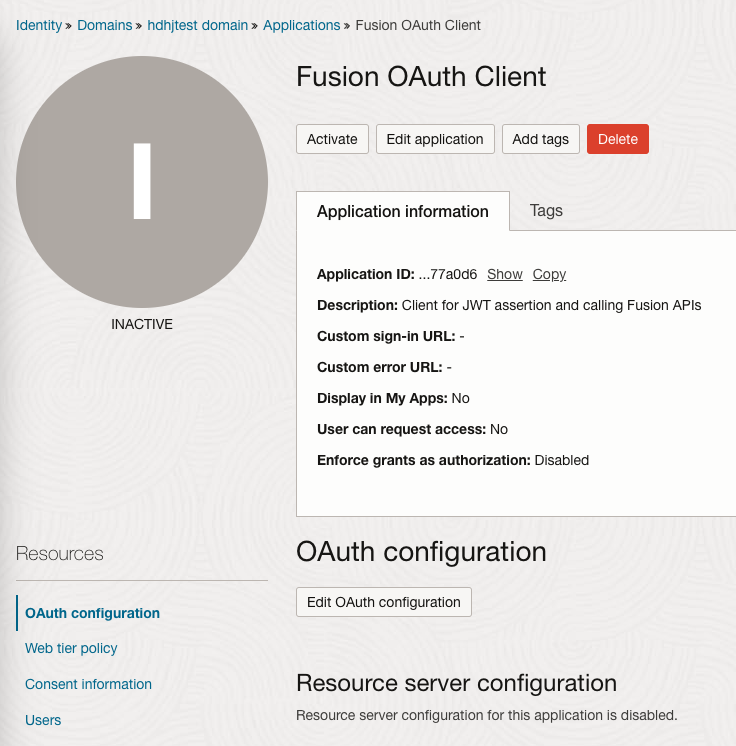
Task: Show the full Application ID
Action: pos(504,274)
